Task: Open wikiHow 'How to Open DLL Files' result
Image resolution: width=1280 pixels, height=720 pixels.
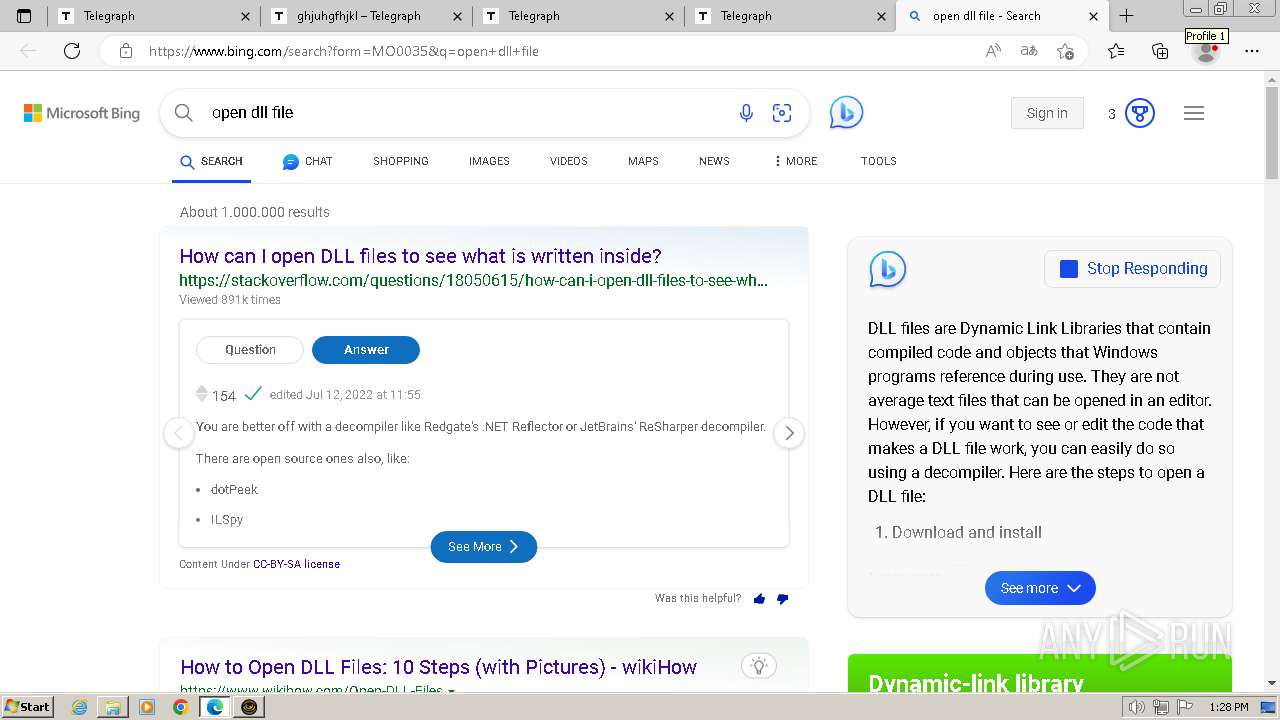Action: tap(438, 667)
